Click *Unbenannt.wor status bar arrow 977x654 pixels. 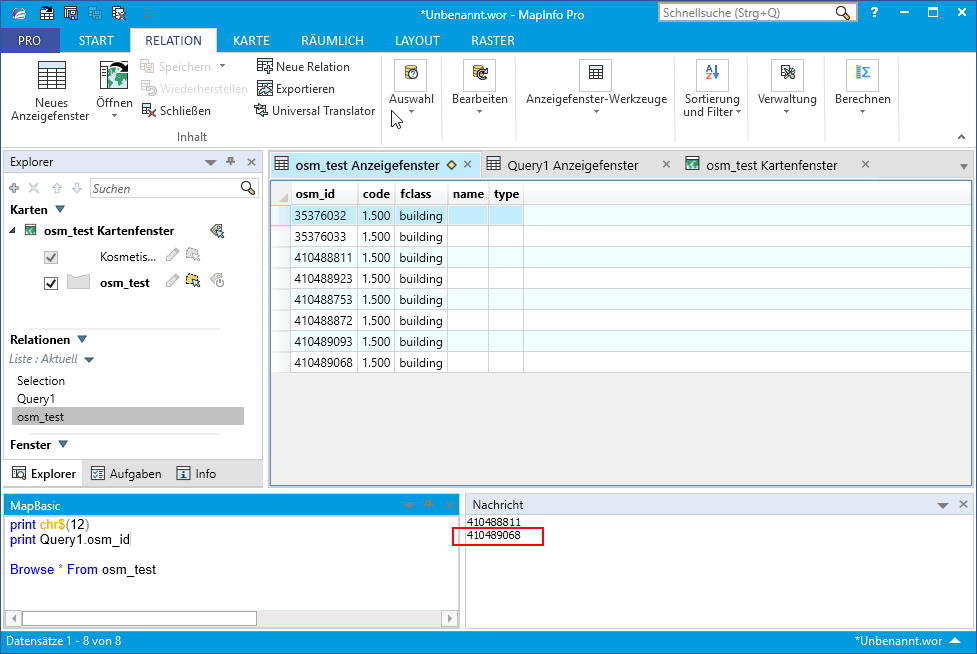pos(955,641)
